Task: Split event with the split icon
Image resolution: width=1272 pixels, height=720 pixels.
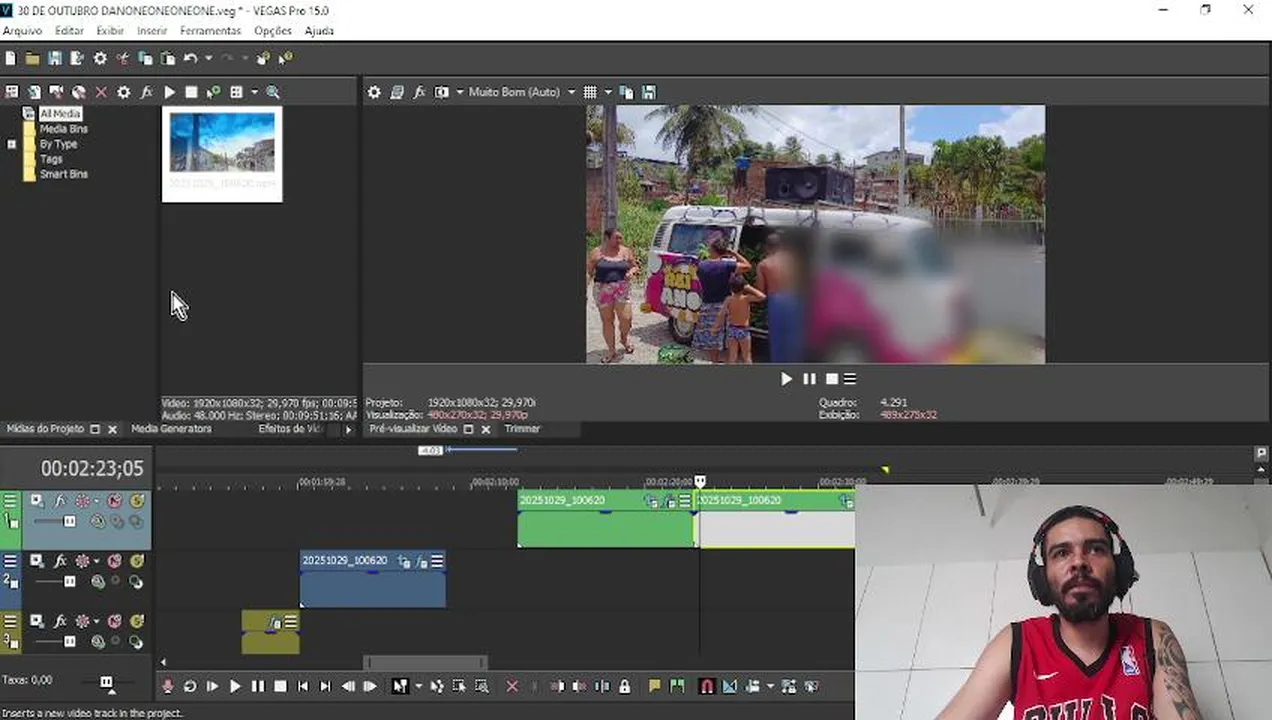Action: 602,686
